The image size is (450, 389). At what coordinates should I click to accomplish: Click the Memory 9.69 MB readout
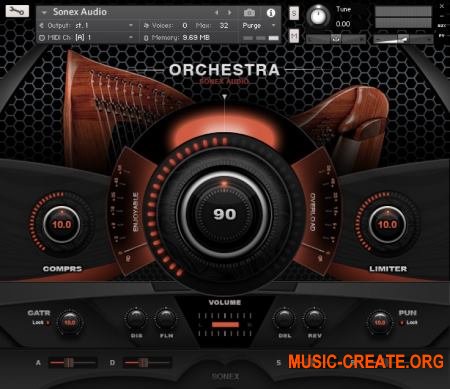click(196, 38)
